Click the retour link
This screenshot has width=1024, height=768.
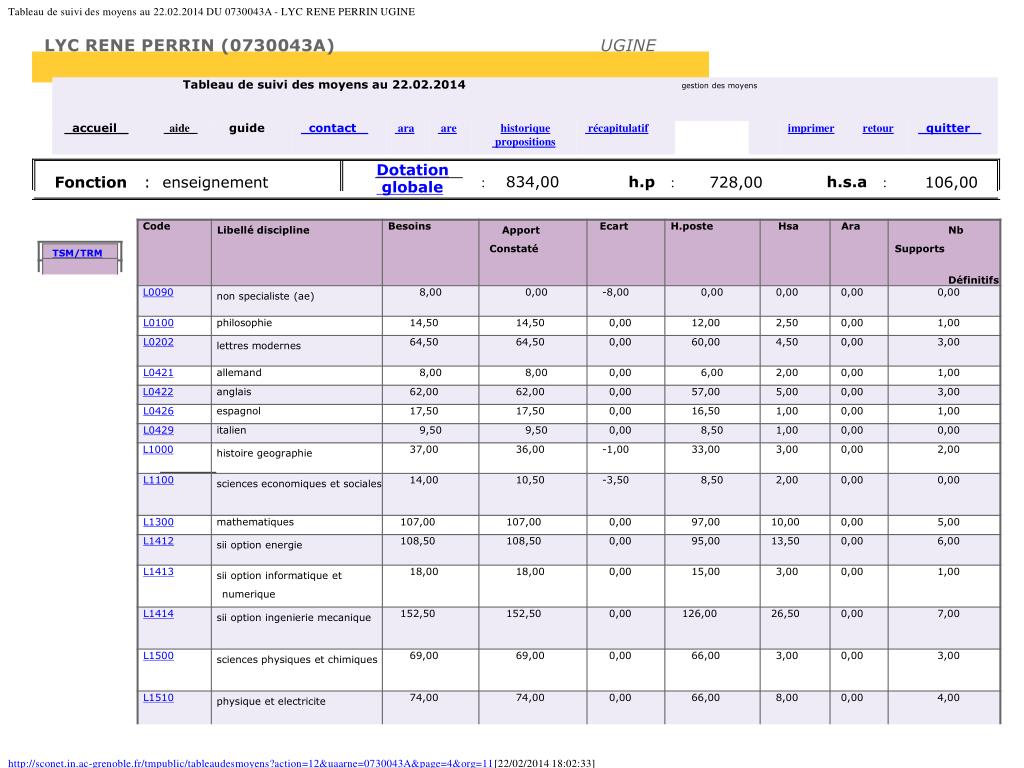point(878,128)
